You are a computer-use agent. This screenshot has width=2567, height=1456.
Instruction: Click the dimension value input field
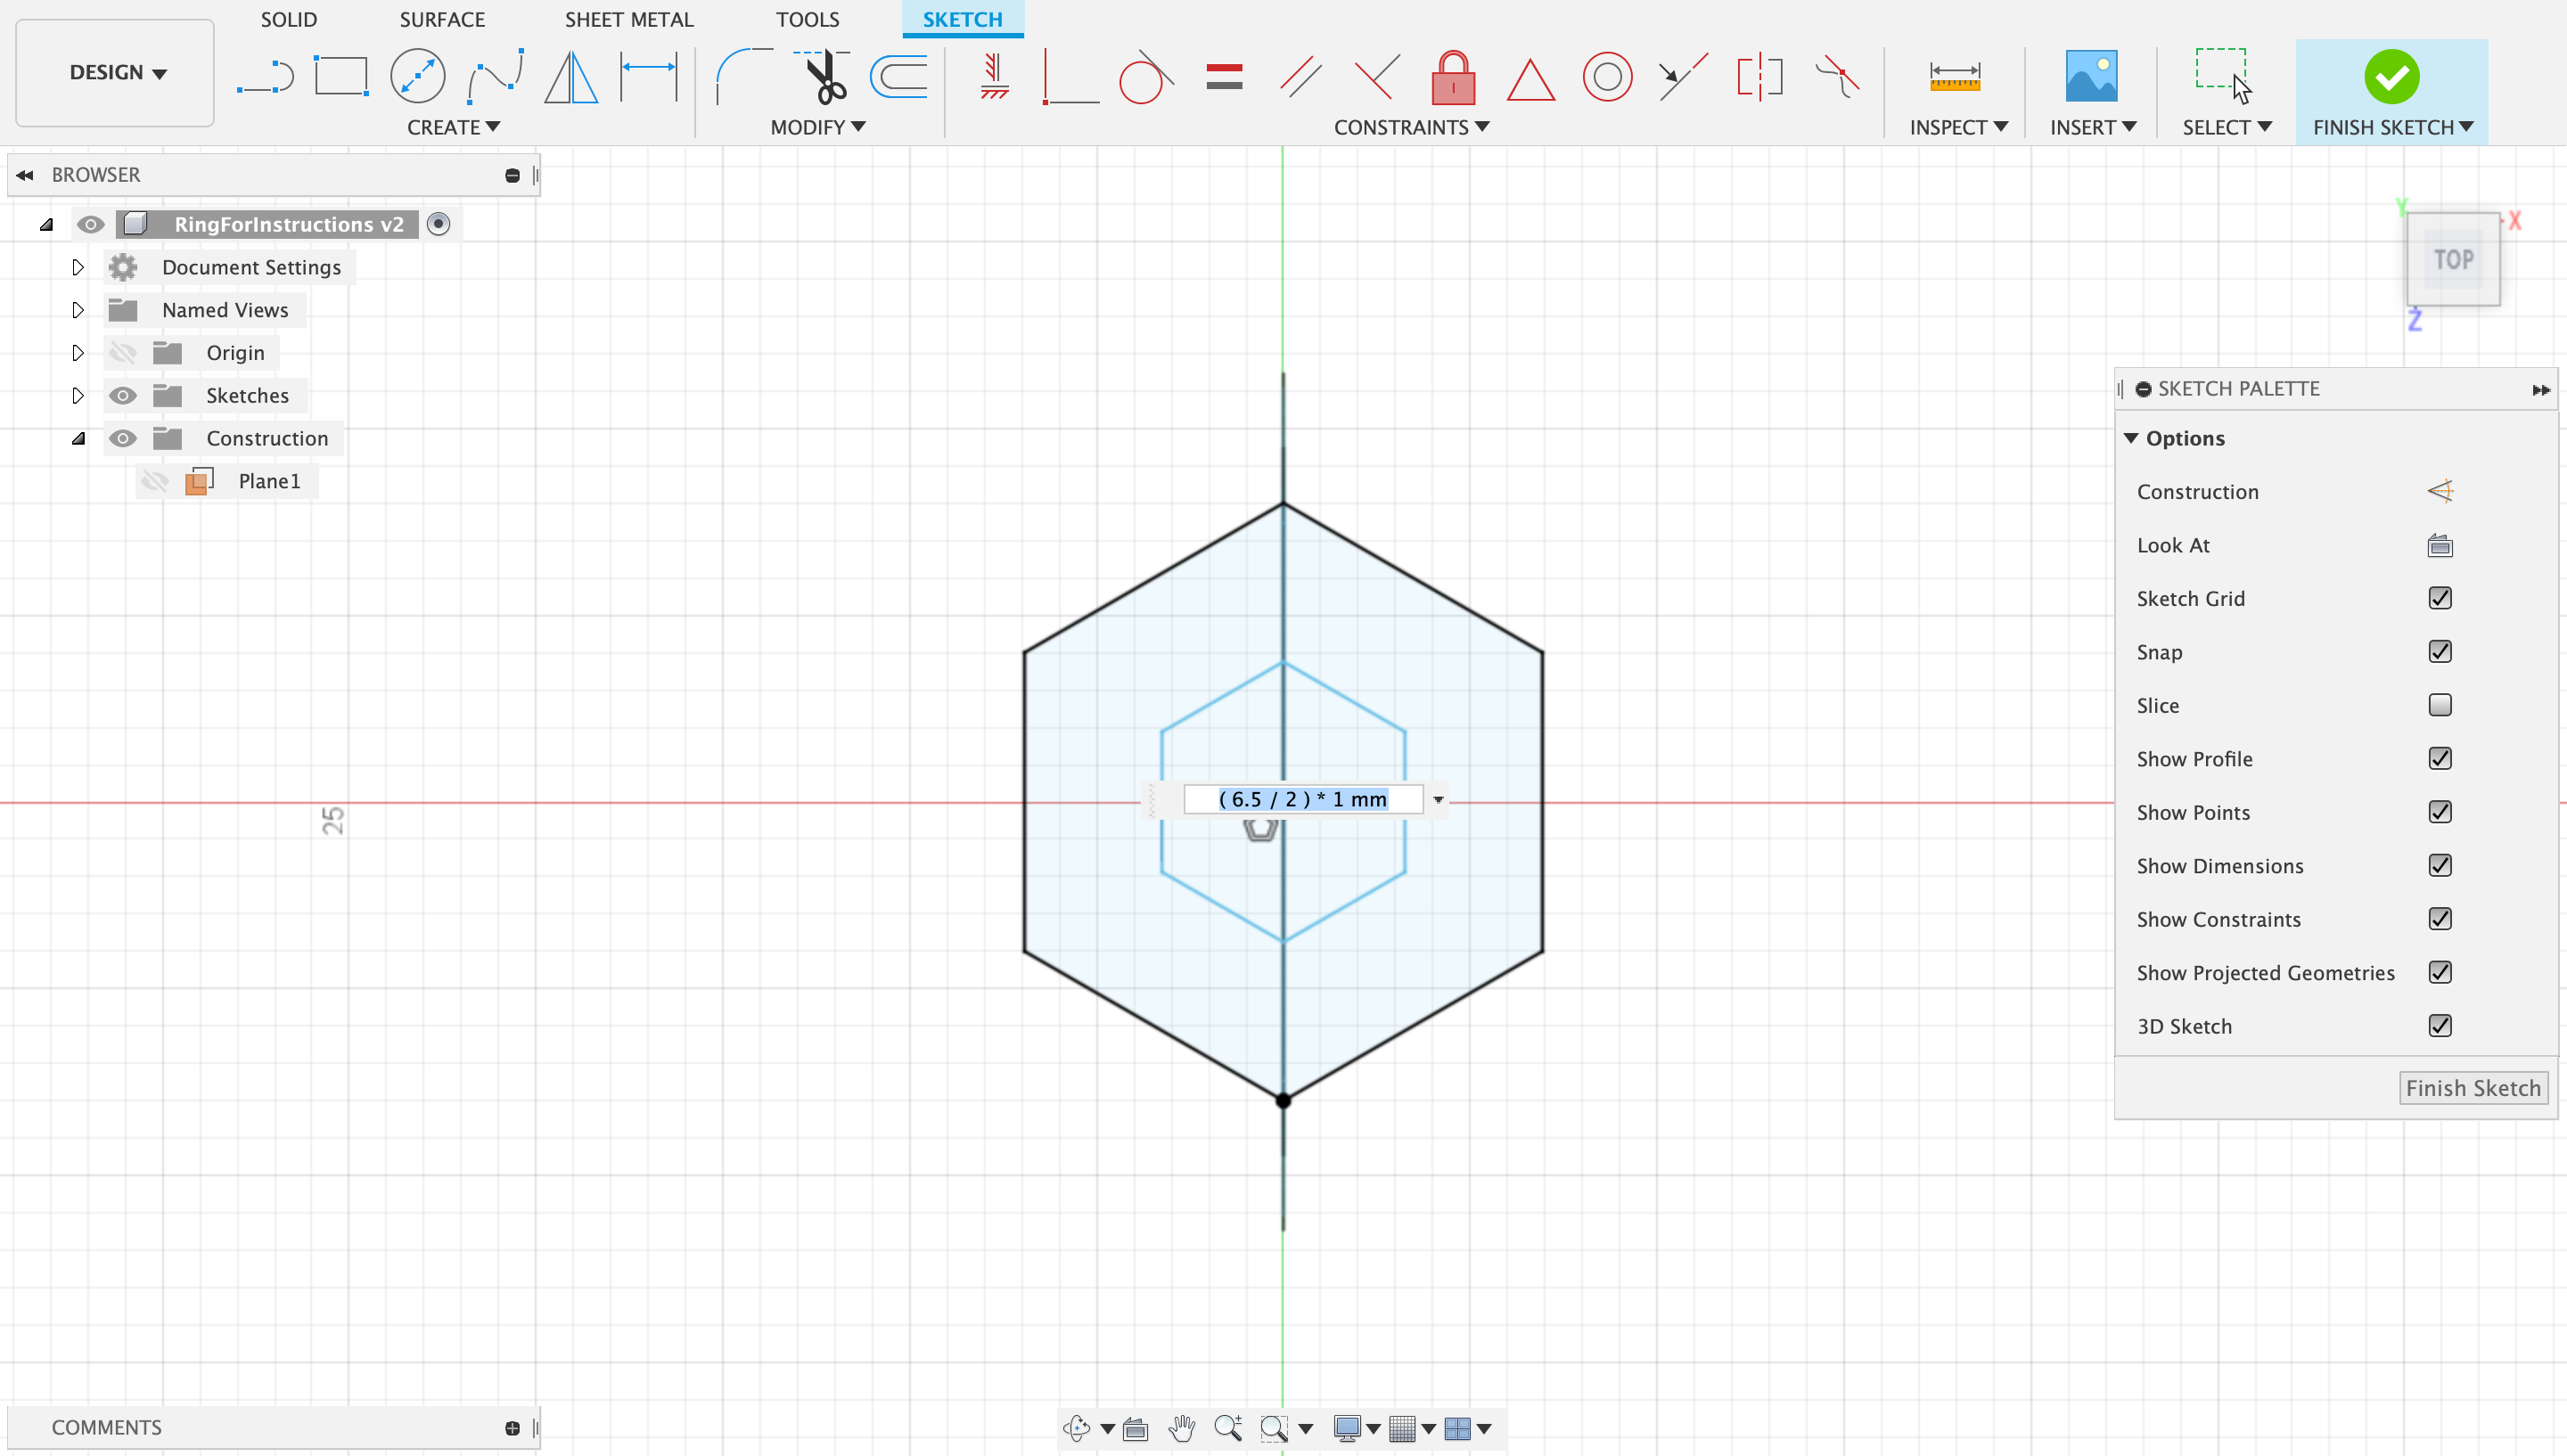point(1302,799)
